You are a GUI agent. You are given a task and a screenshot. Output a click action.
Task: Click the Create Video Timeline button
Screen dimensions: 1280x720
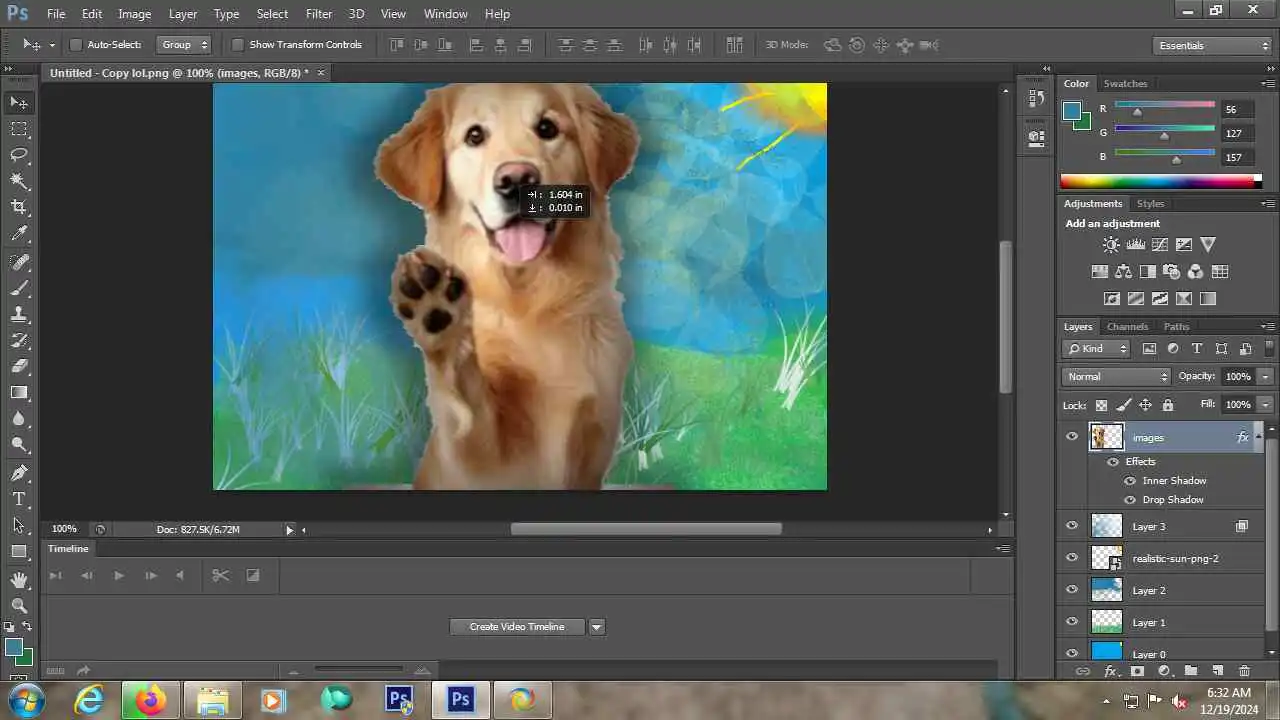point(517,627)
